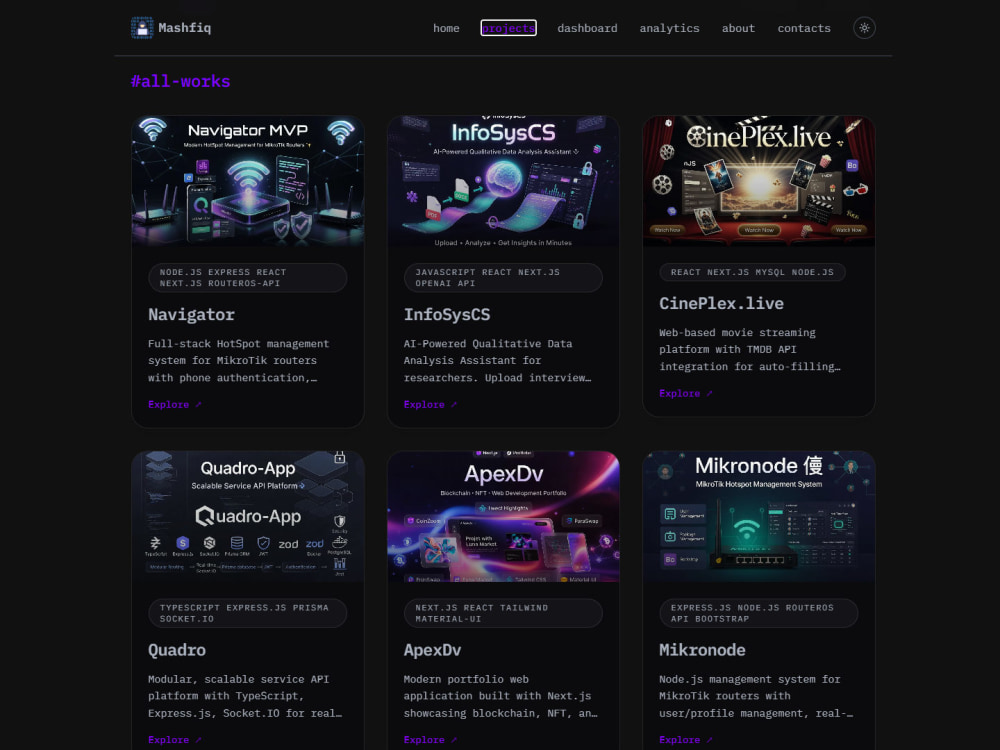Click Explore link under Mikronode
The height and width of the screenshot is (750, 1000).
(x=686, y=740)
